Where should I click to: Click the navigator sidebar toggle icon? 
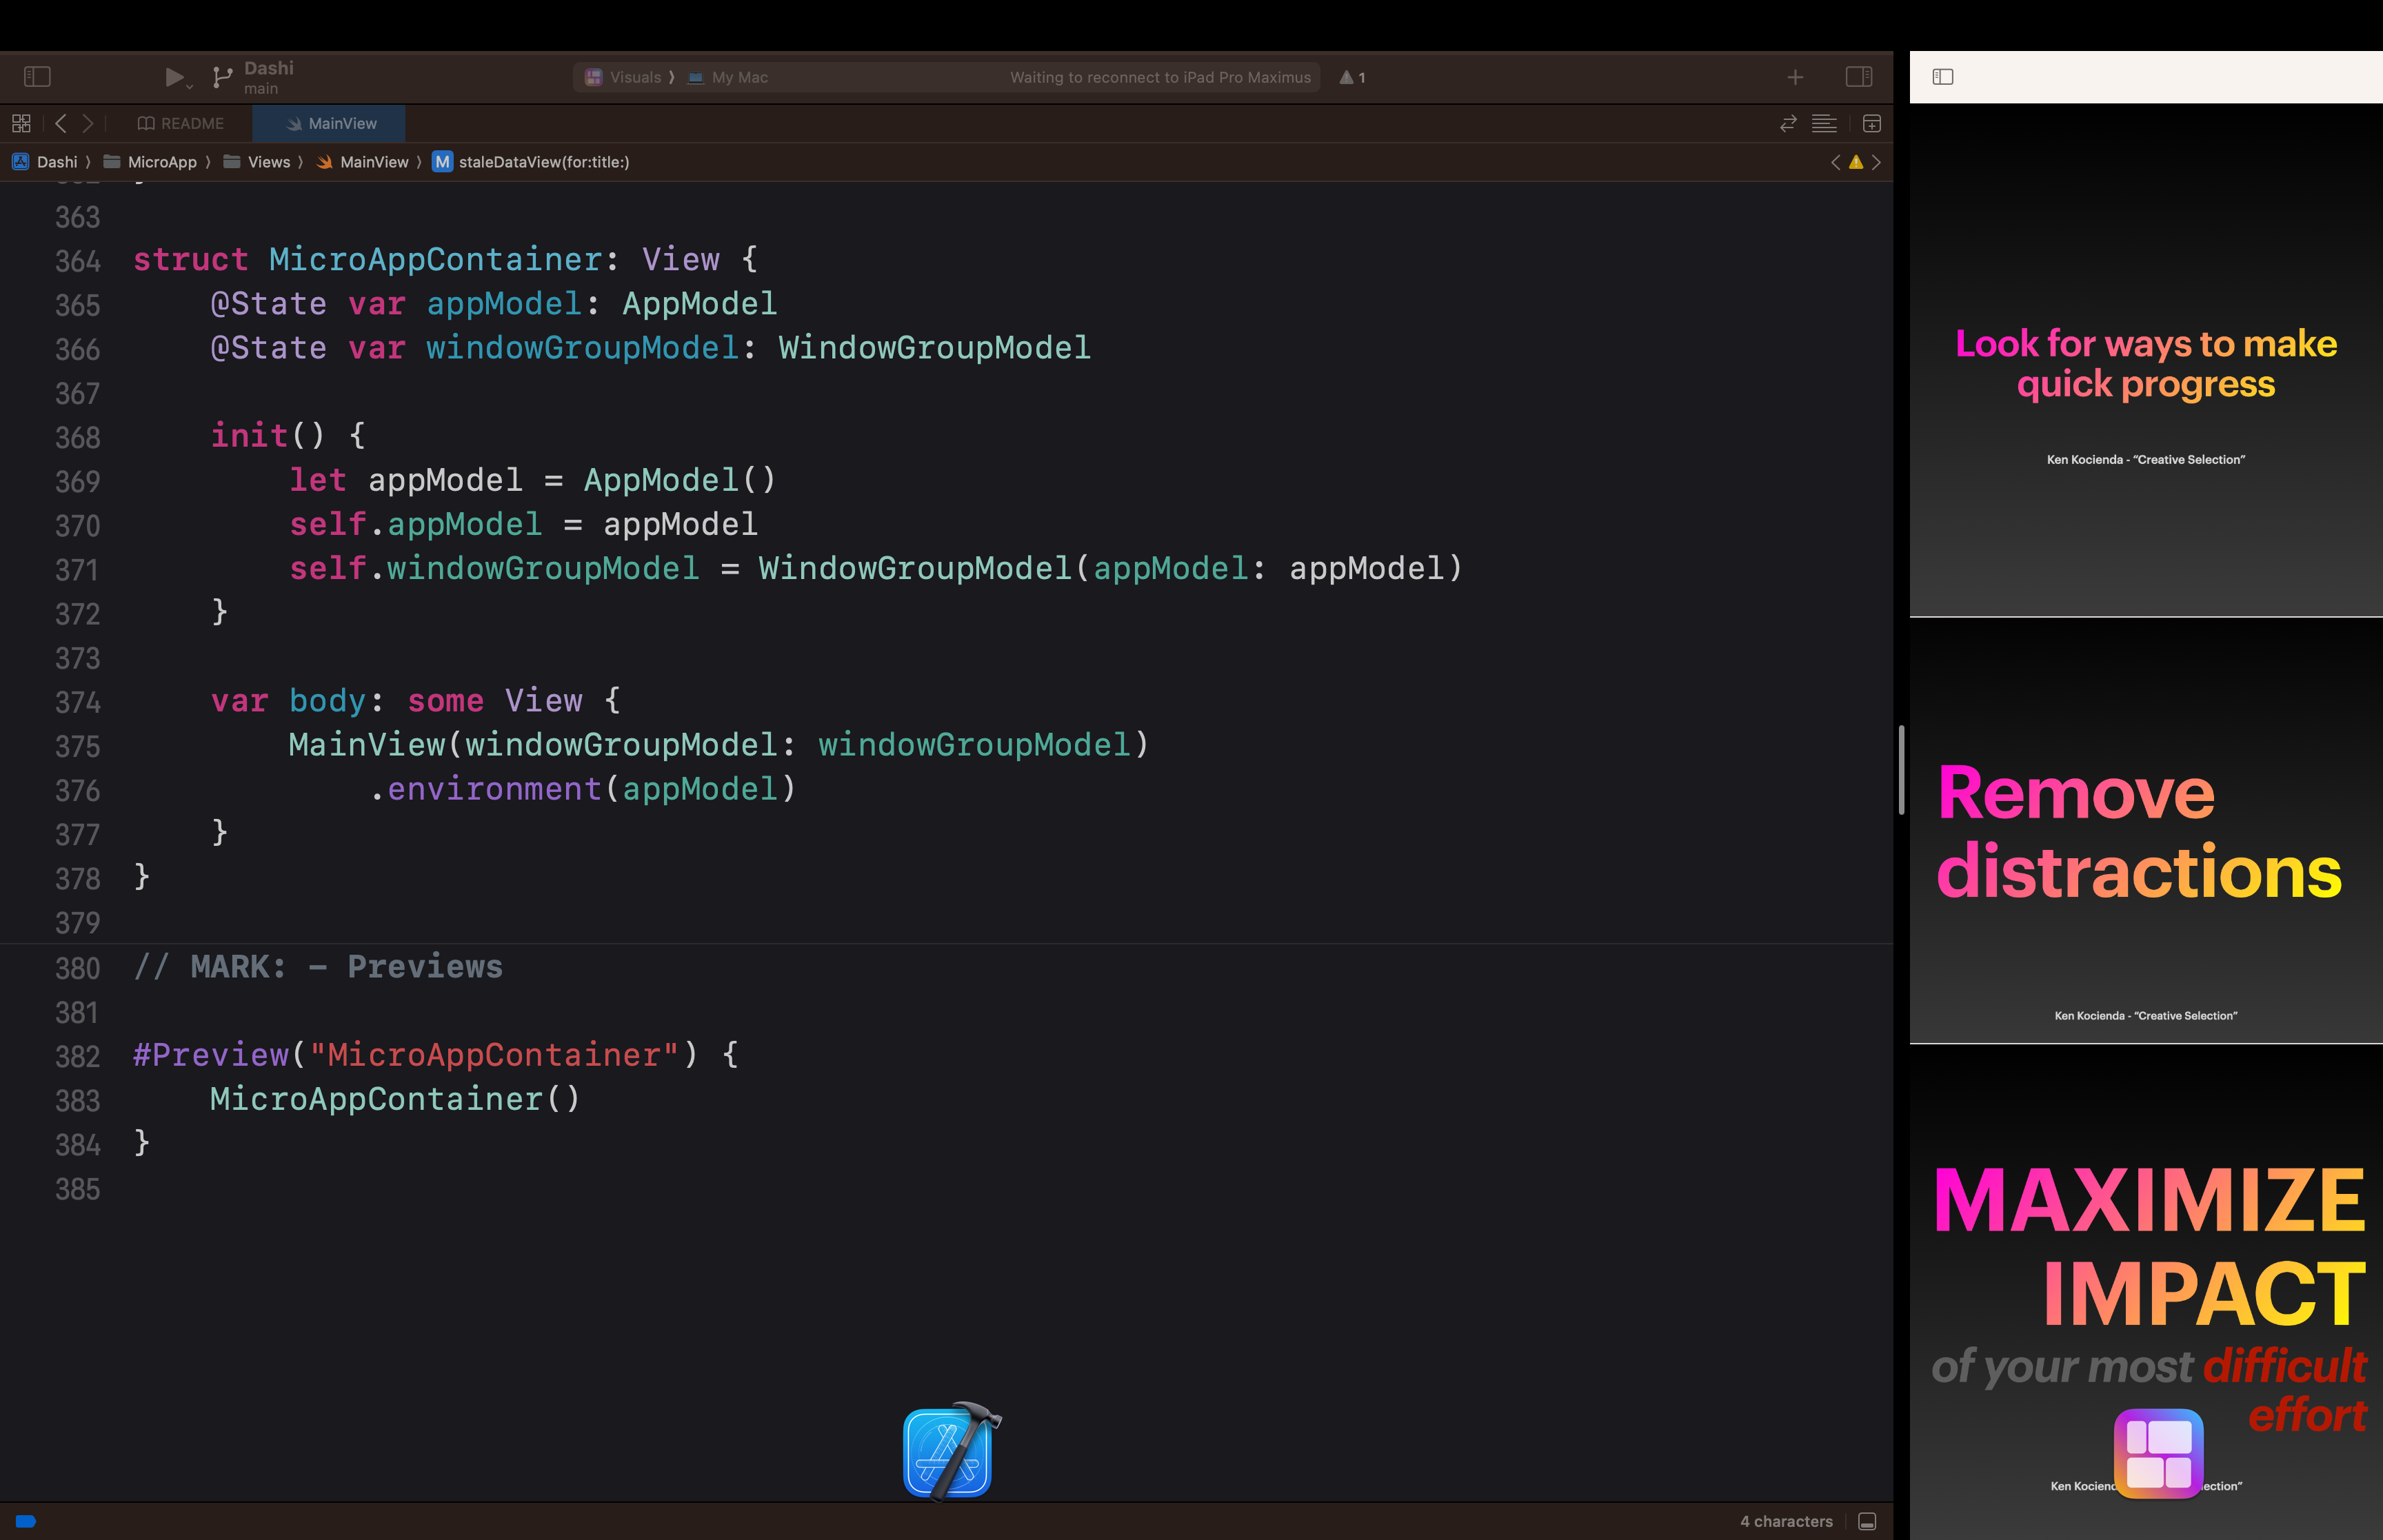pyautogui.click(x=38, y=77)
